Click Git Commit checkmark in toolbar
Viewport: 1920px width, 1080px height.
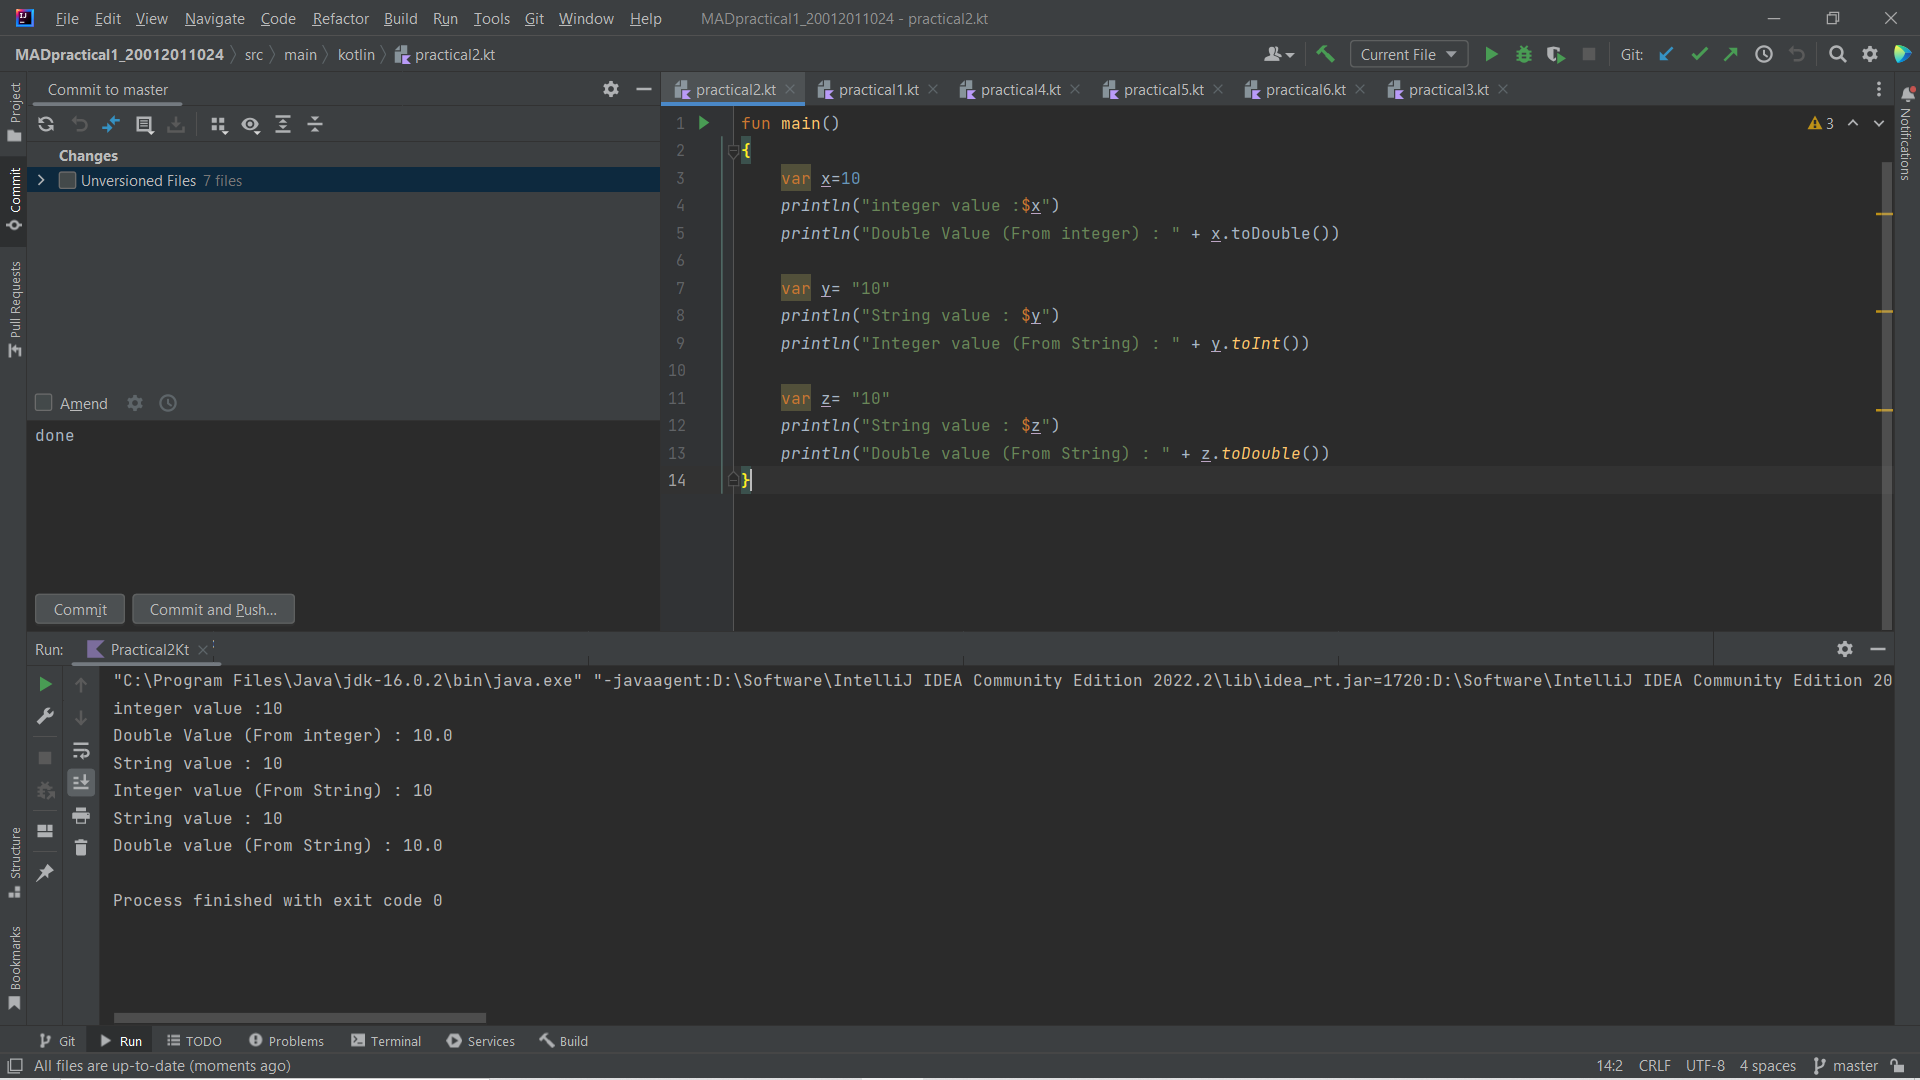[x=1699, y=54]
